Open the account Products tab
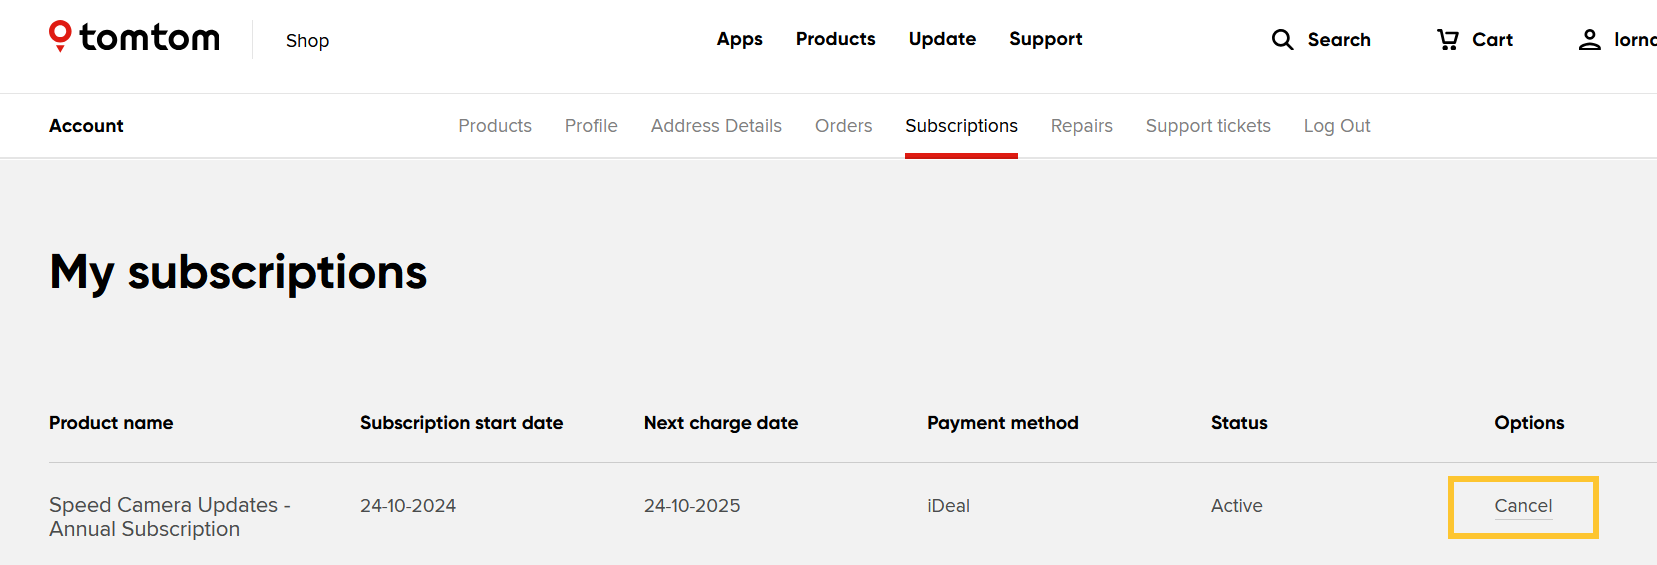The image size is (1657, 565). (495, 126)
